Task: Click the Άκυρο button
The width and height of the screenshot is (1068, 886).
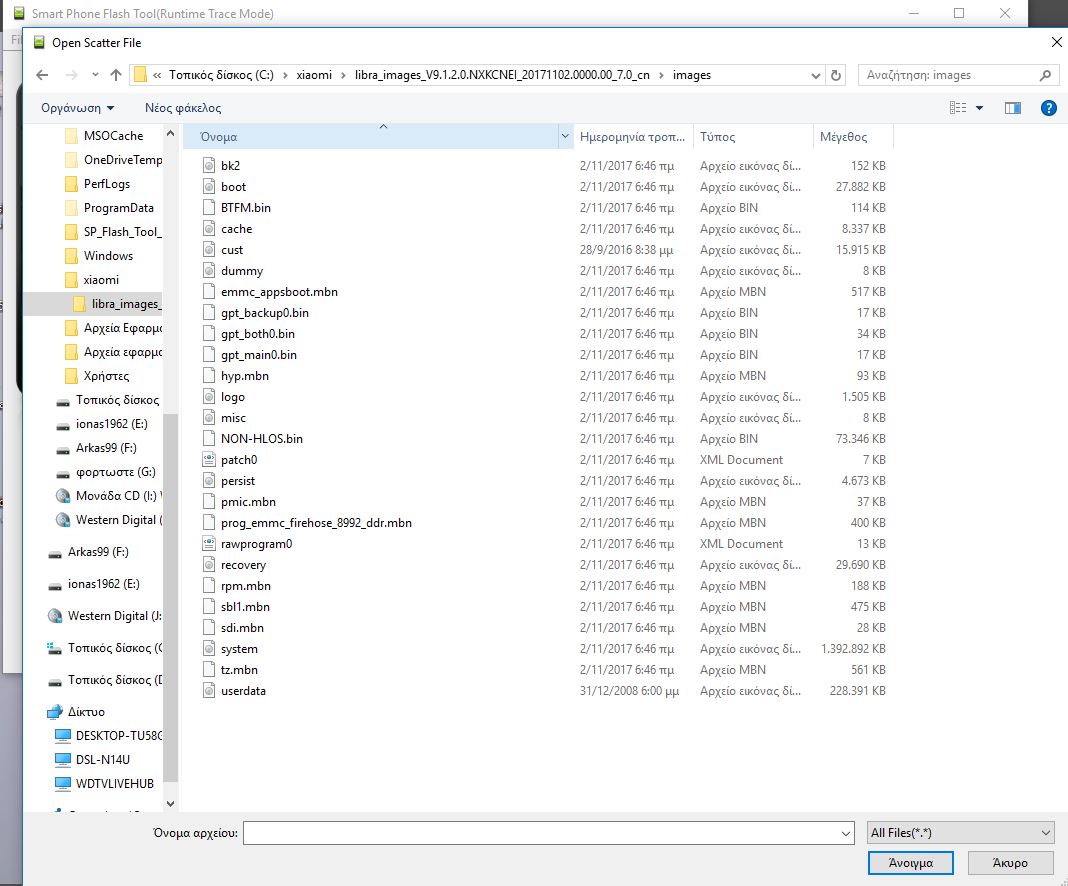Action: [1009, 862]
